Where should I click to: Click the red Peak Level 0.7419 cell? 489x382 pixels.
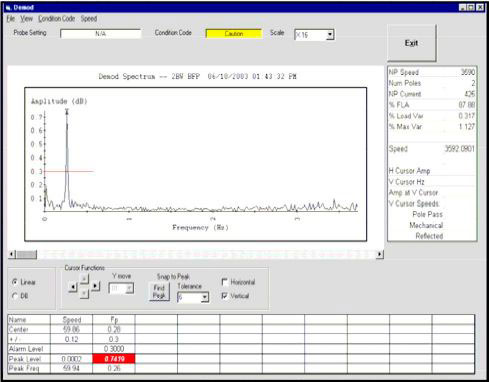pyautogui.click(x=114, y=359)
